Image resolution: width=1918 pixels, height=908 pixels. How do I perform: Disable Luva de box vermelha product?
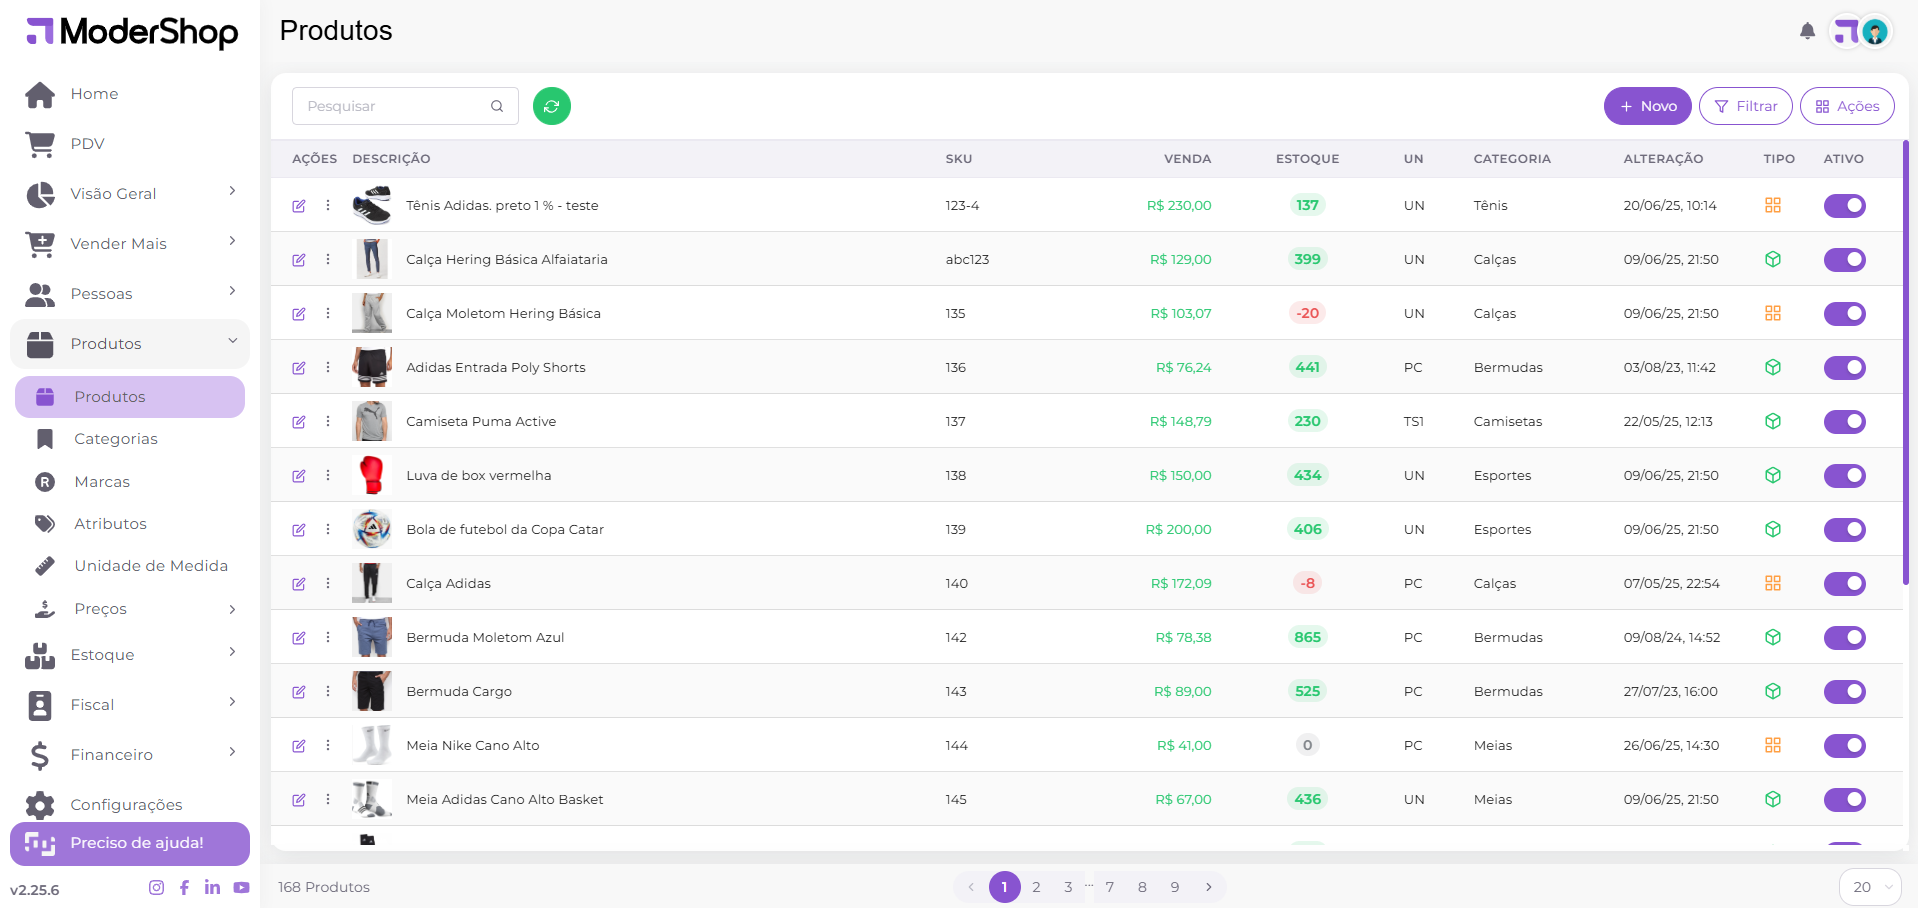pyautogui.click(x=1844, y=476)
